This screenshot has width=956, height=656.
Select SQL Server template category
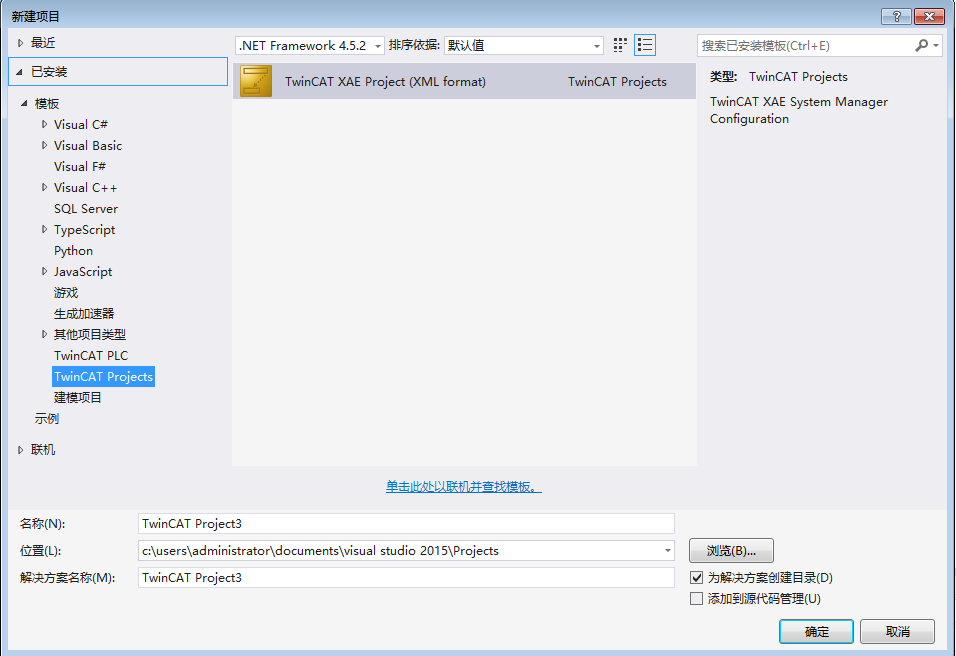pos(86,209)
